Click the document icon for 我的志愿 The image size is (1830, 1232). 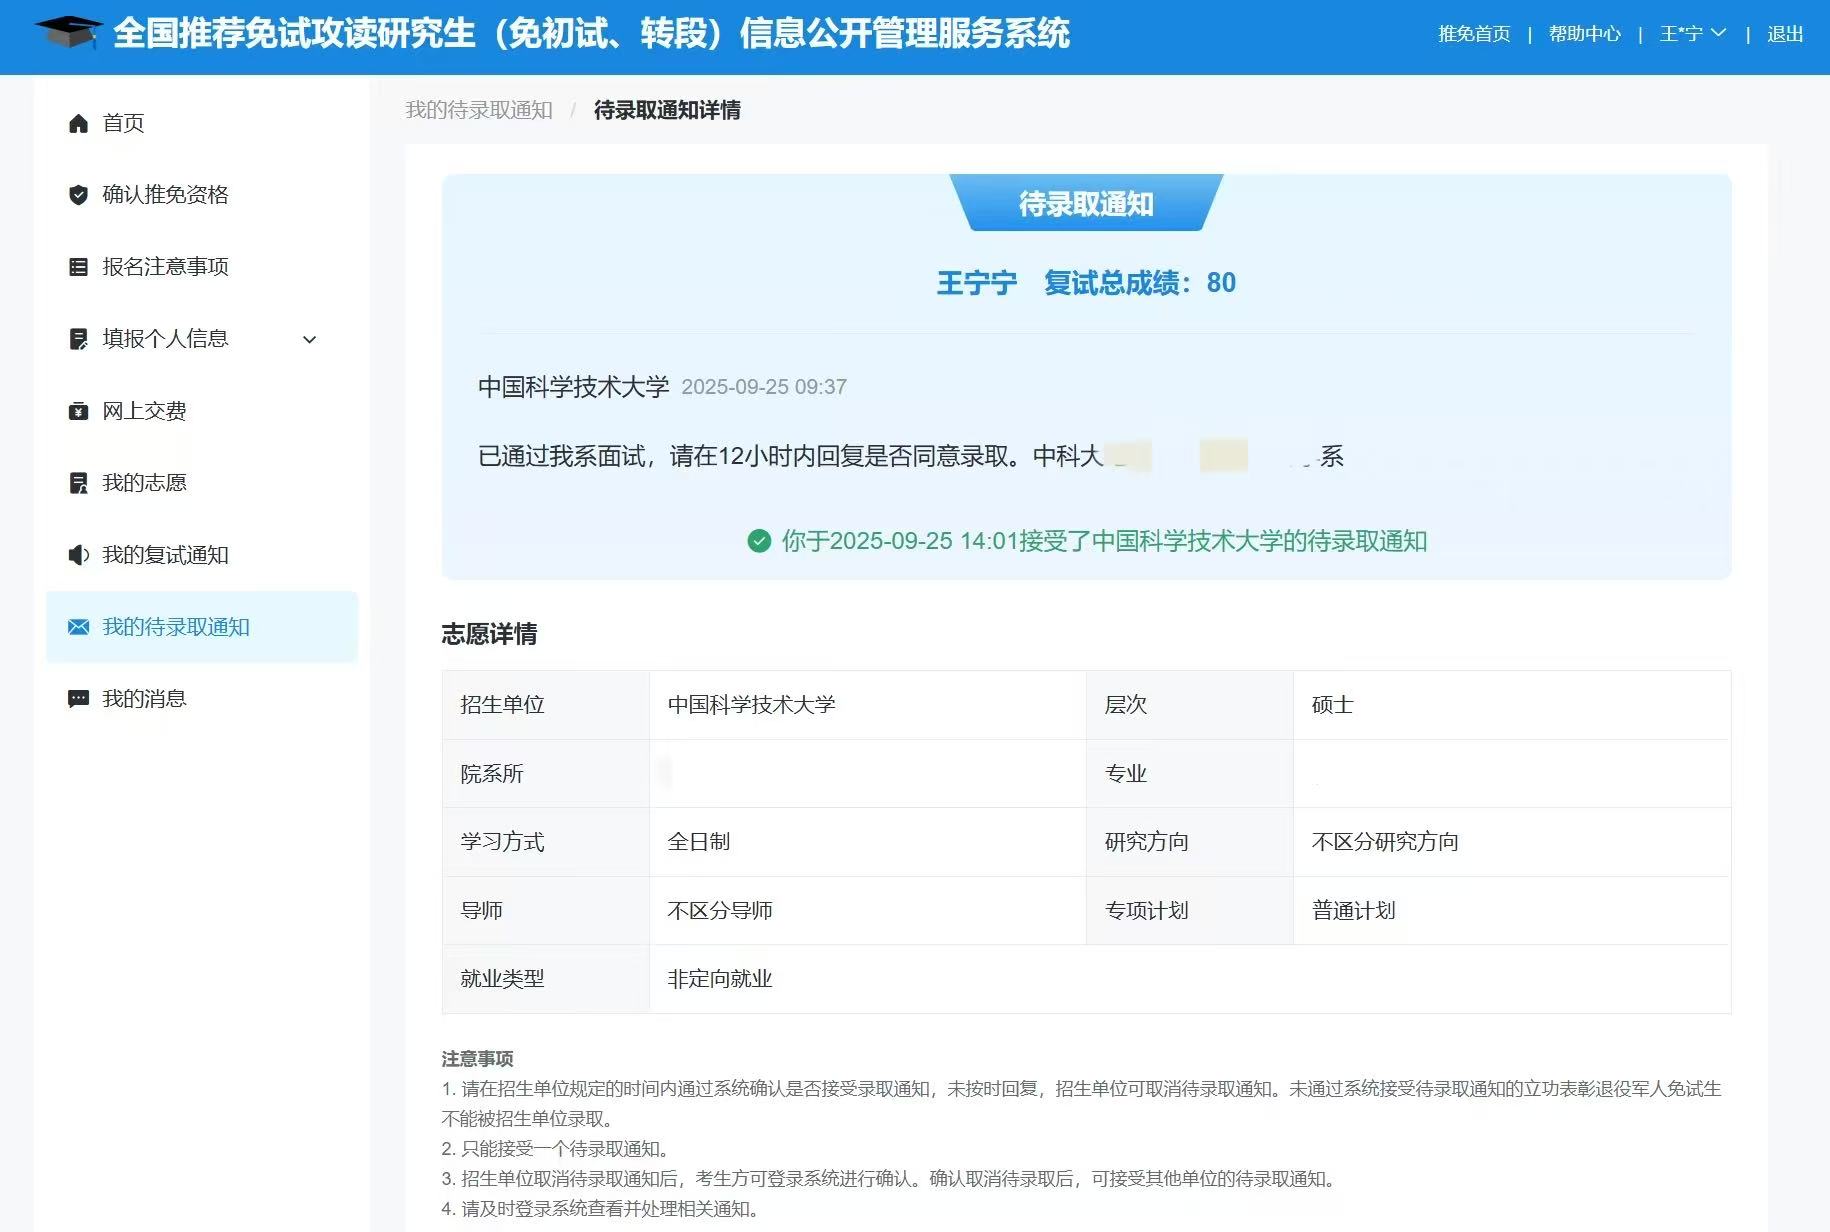[78, 483]
